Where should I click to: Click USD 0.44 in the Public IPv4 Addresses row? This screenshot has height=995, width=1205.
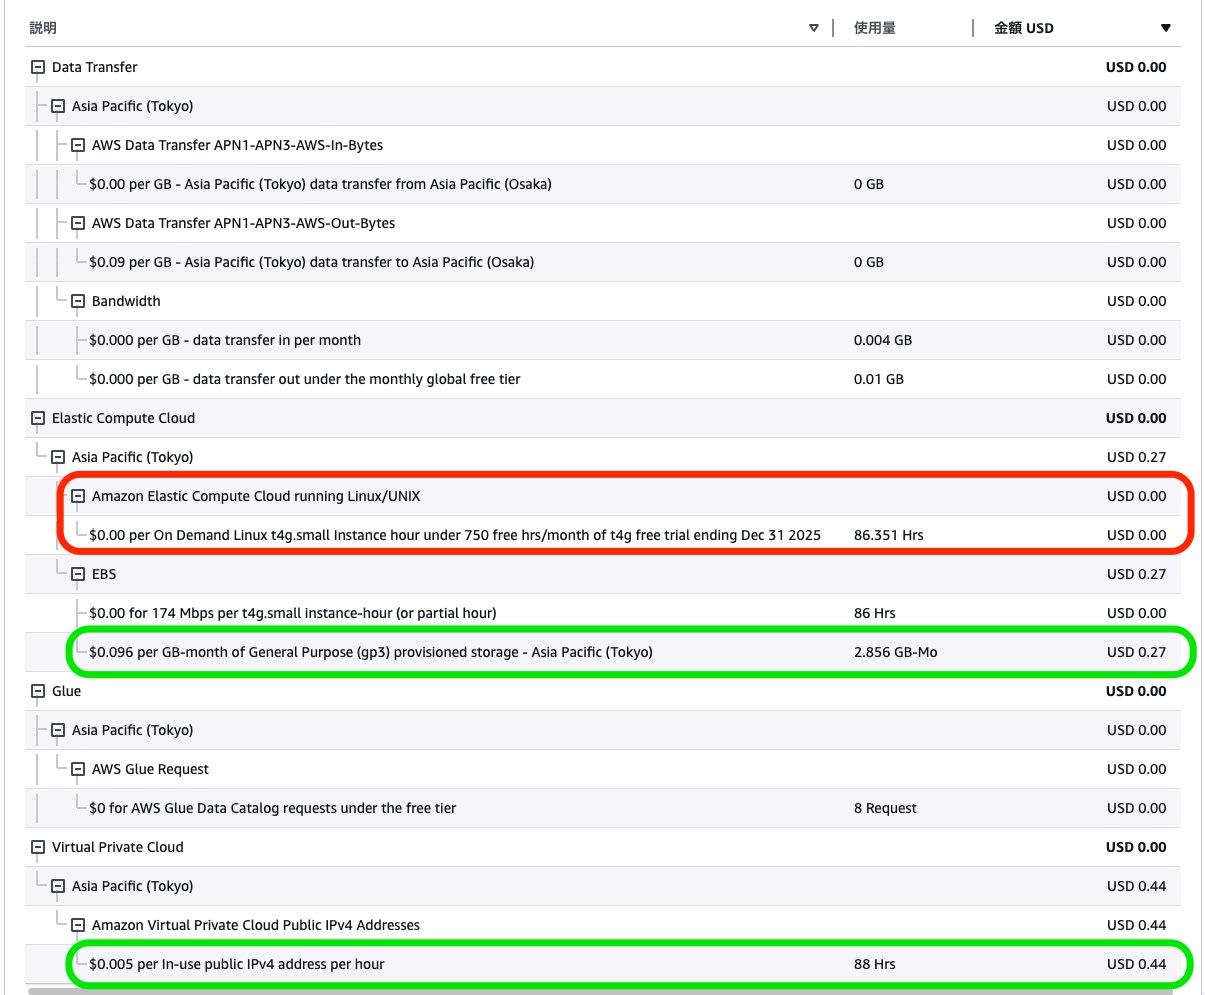pyautogui.click(x=1136, y=925)
